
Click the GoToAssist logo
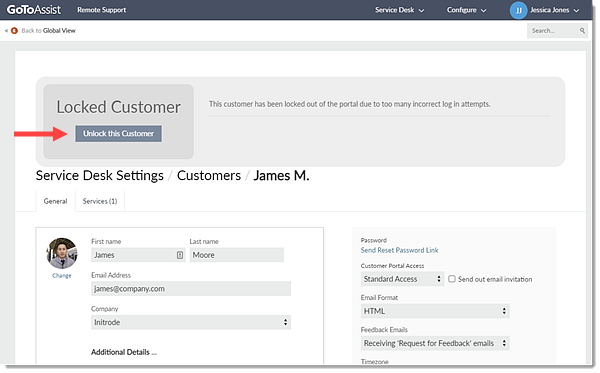tap(34, 10)
